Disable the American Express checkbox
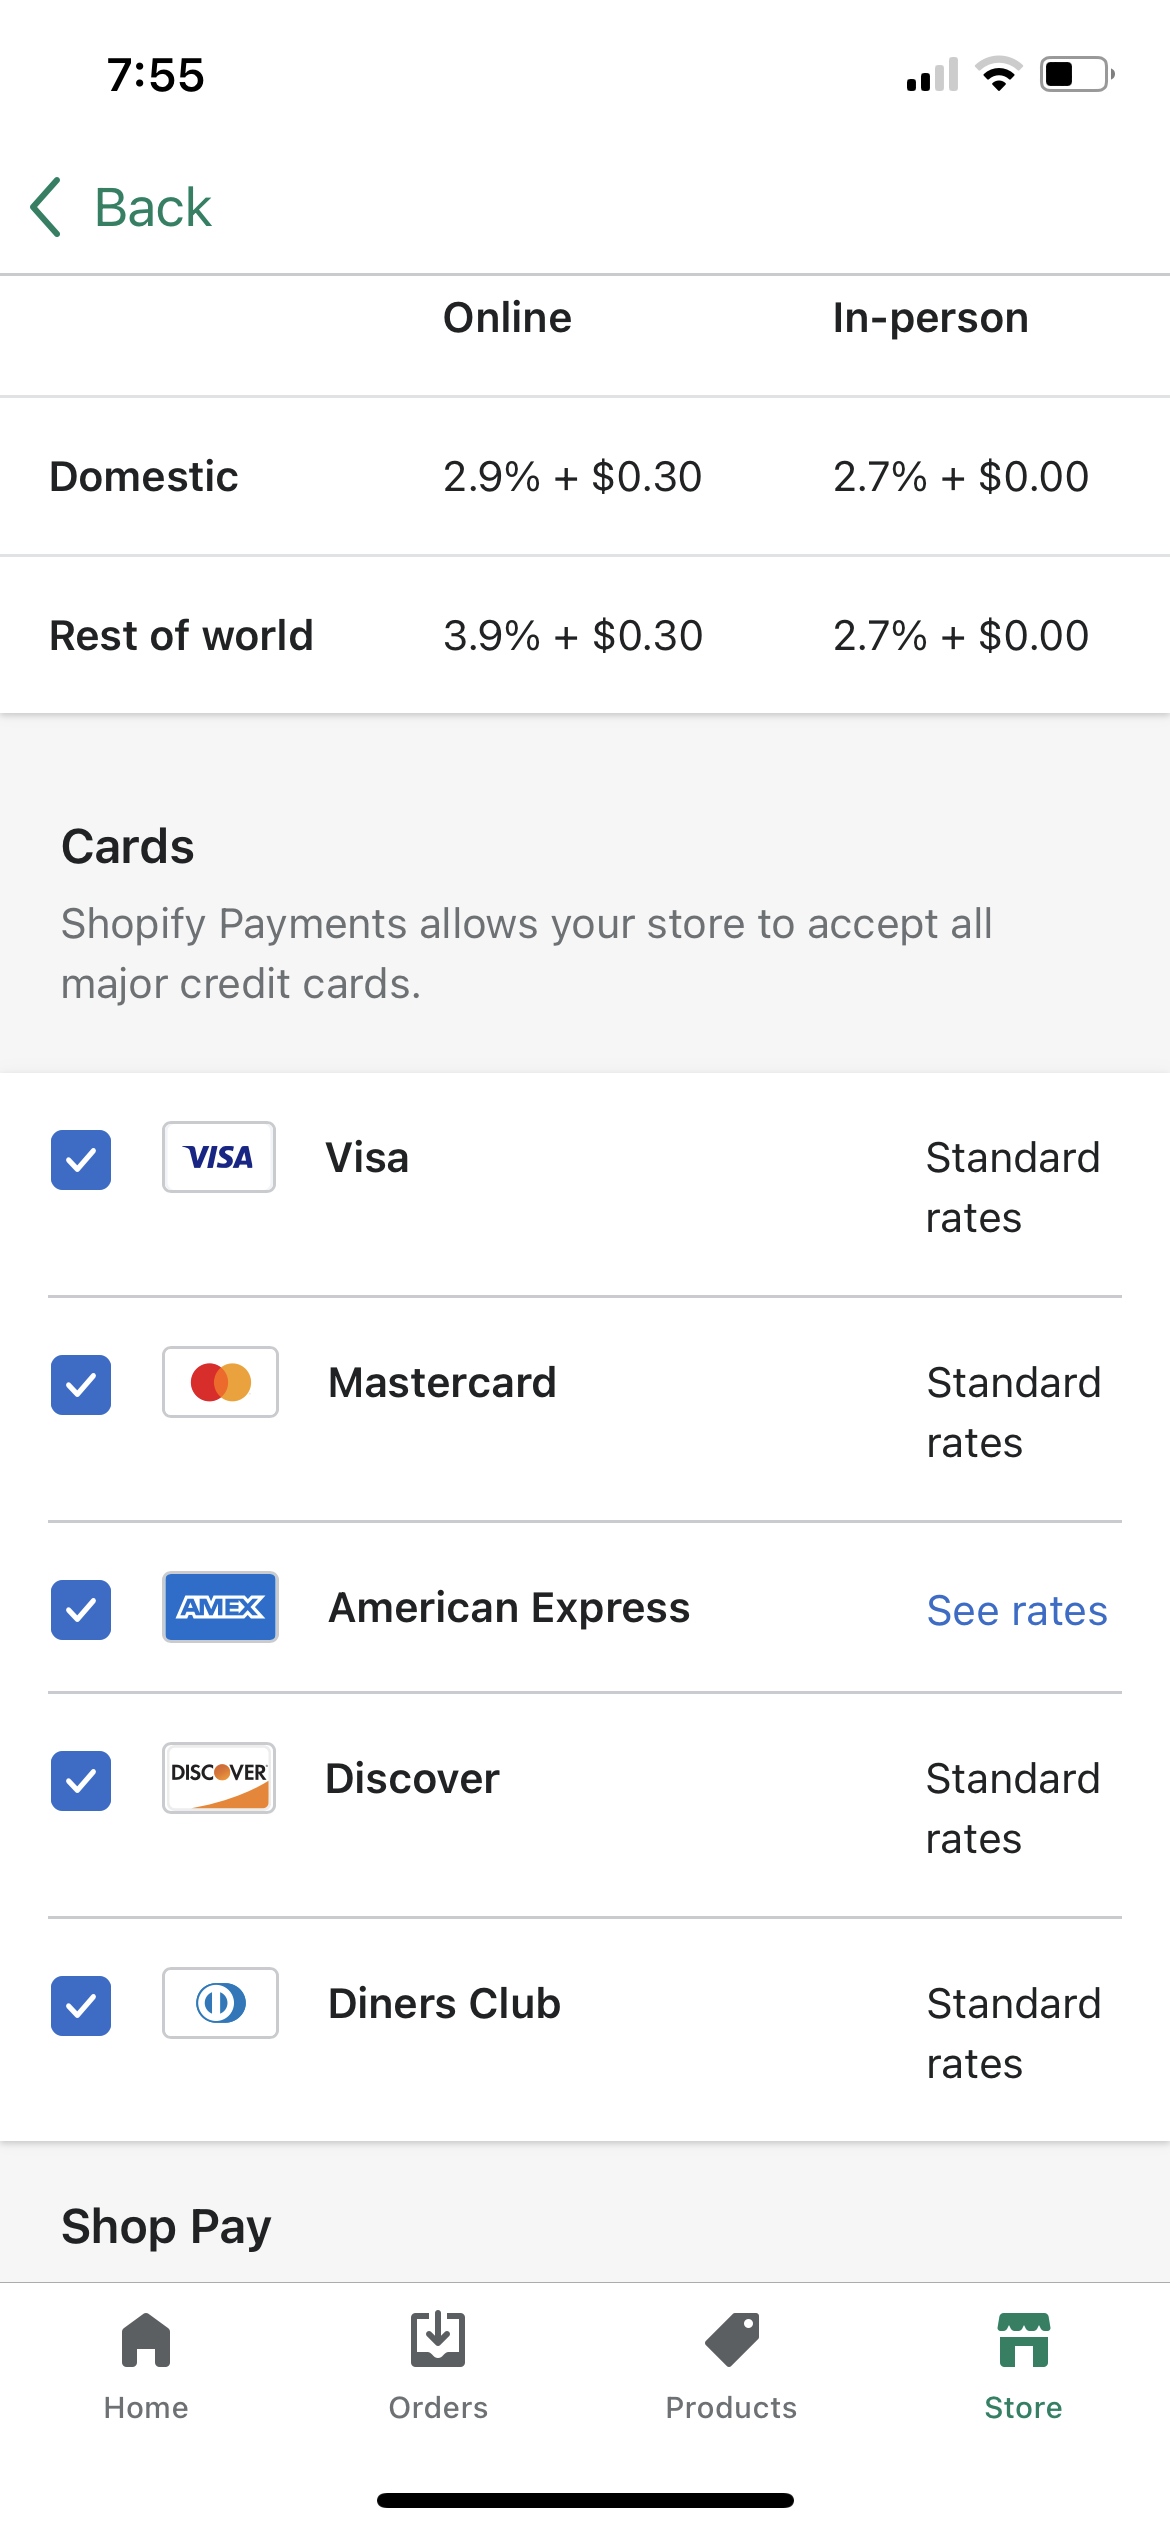 click(x=81, y=1610)
